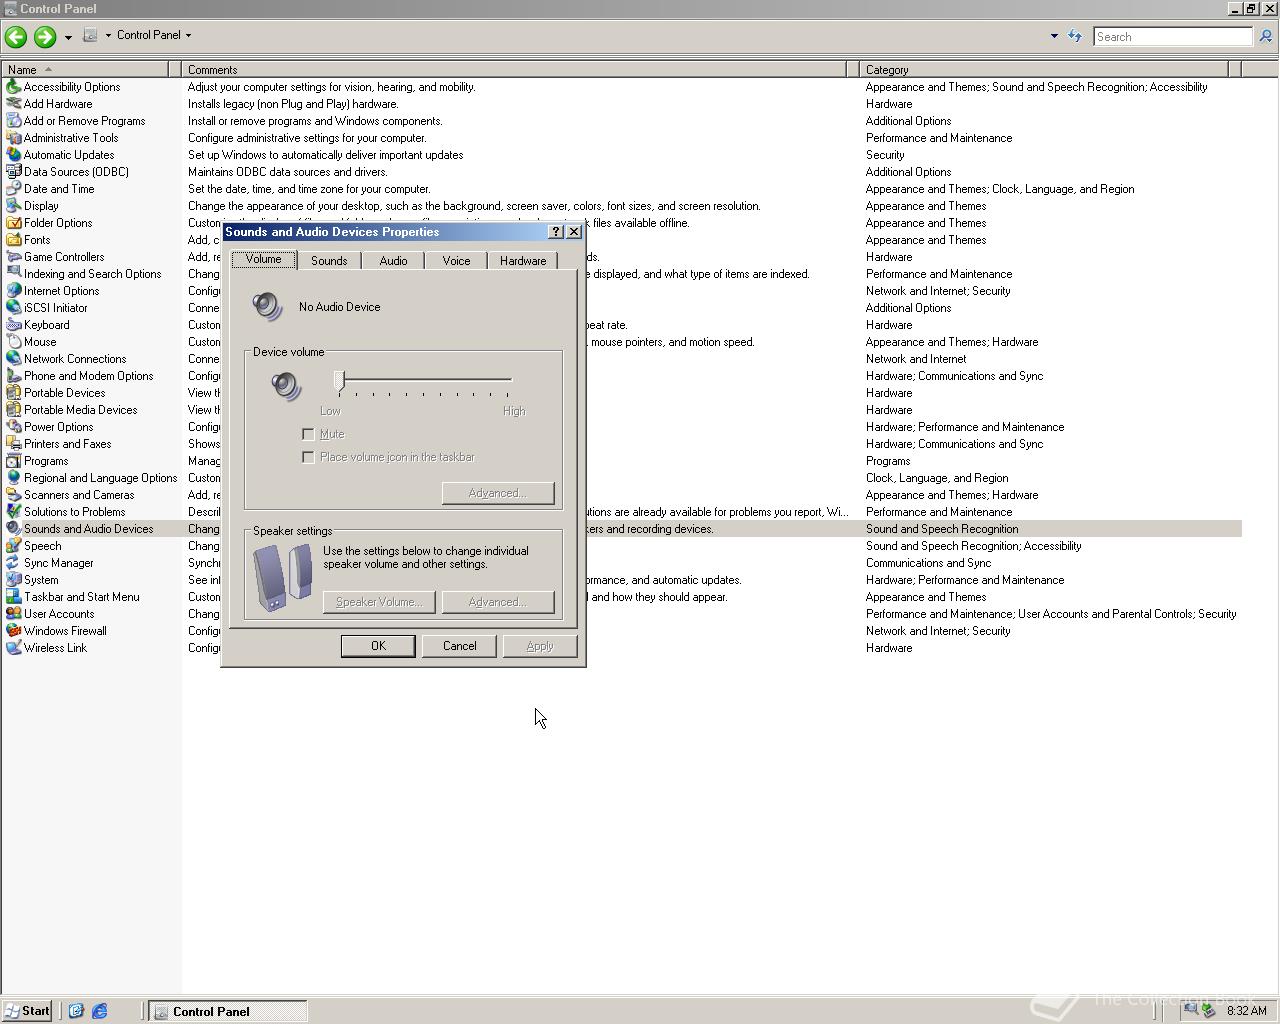Select the Sounds and Audio Devices row
1280x1024 pixels.
pyautogui.click(x=622, y=529)
